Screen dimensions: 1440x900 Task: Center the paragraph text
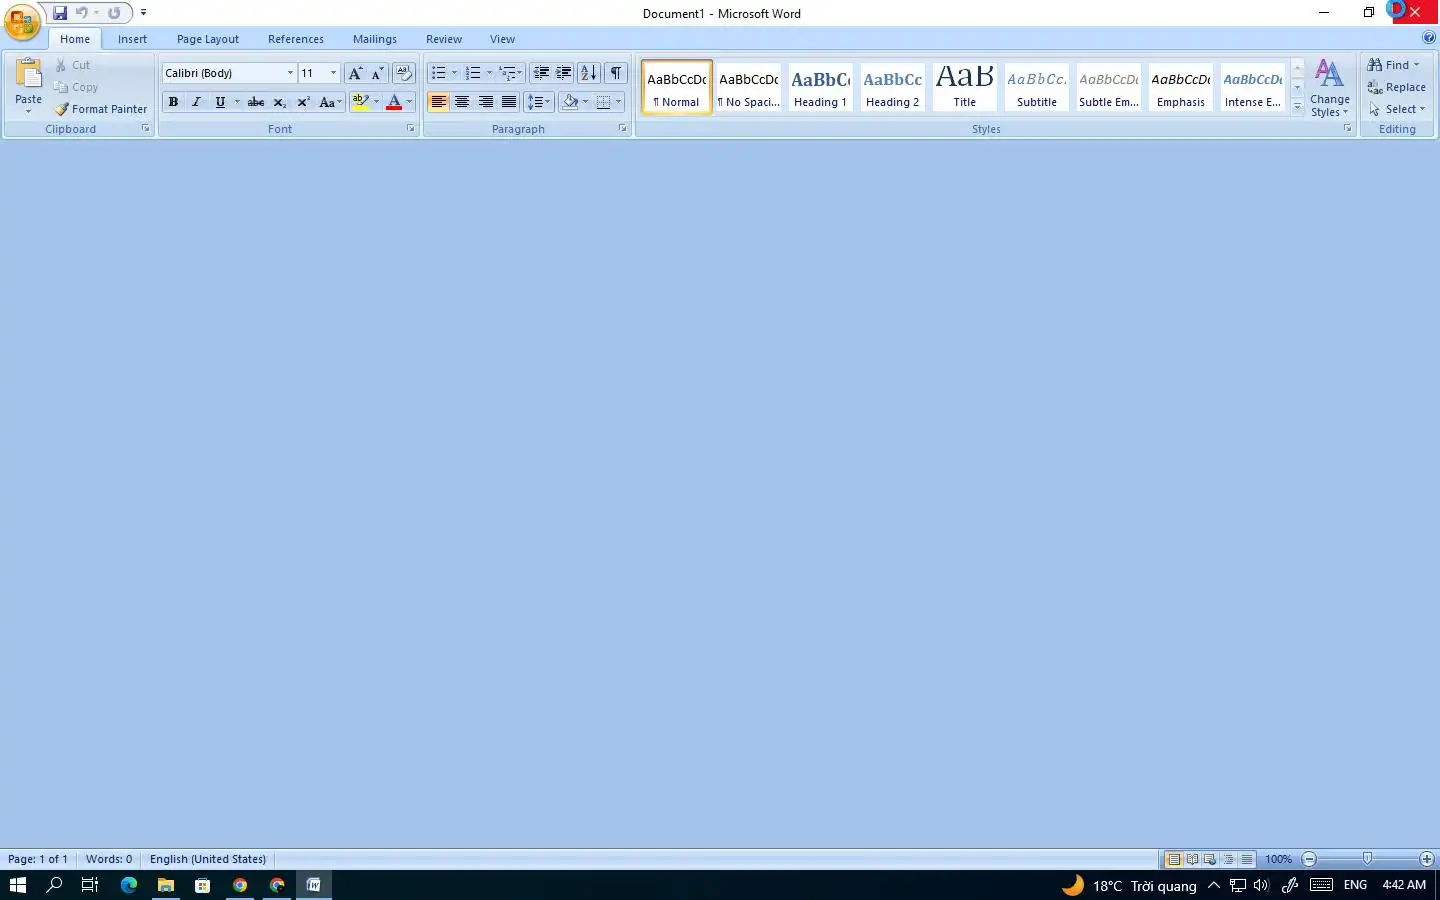coord(462,102)
